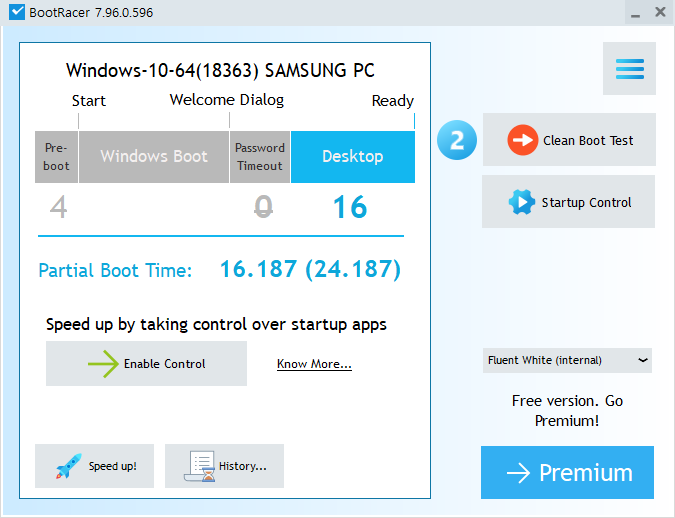Screen dimensions: 675x518
Task: Close the BootRacer window
Action: [x=660, y=12]
